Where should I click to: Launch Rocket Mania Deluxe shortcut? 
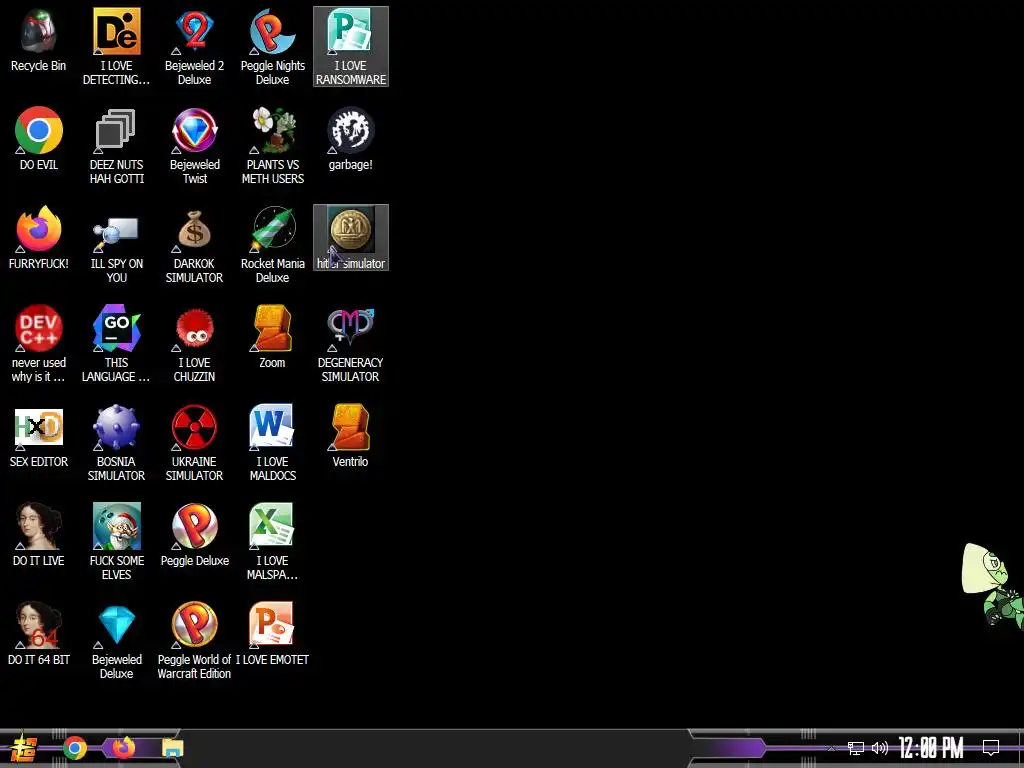272,245
